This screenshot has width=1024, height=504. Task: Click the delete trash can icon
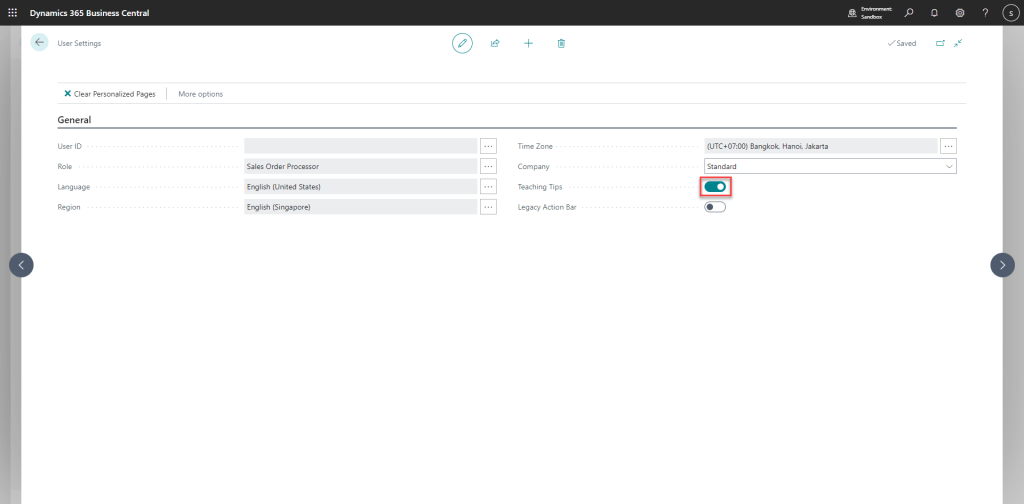point(561,43)
